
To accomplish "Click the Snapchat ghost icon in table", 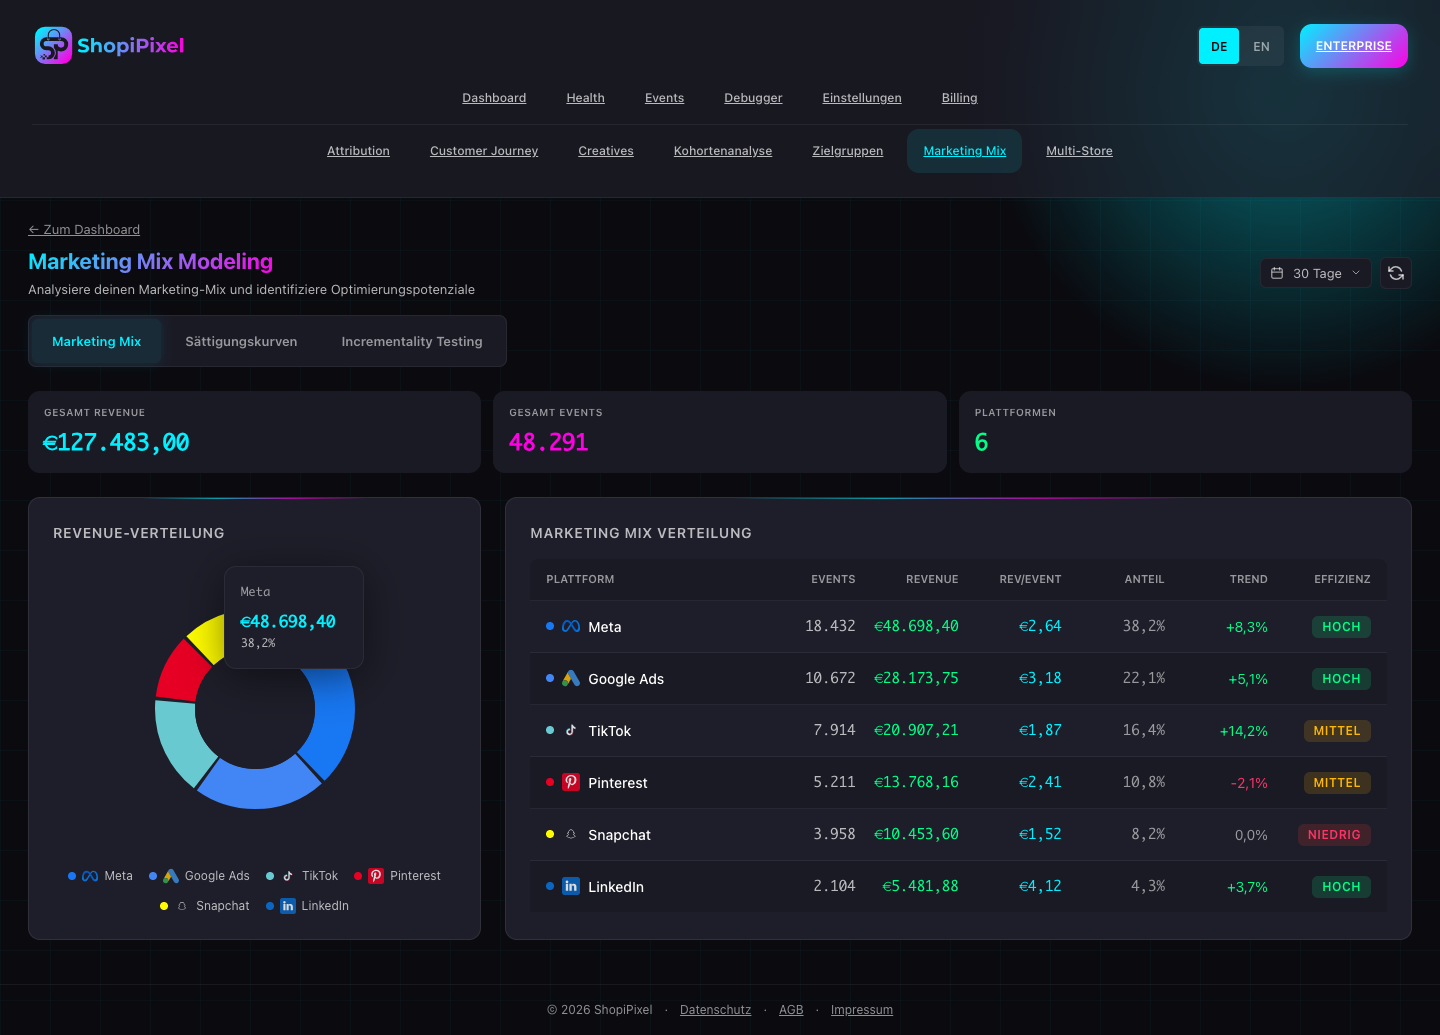I will [571, 835].
